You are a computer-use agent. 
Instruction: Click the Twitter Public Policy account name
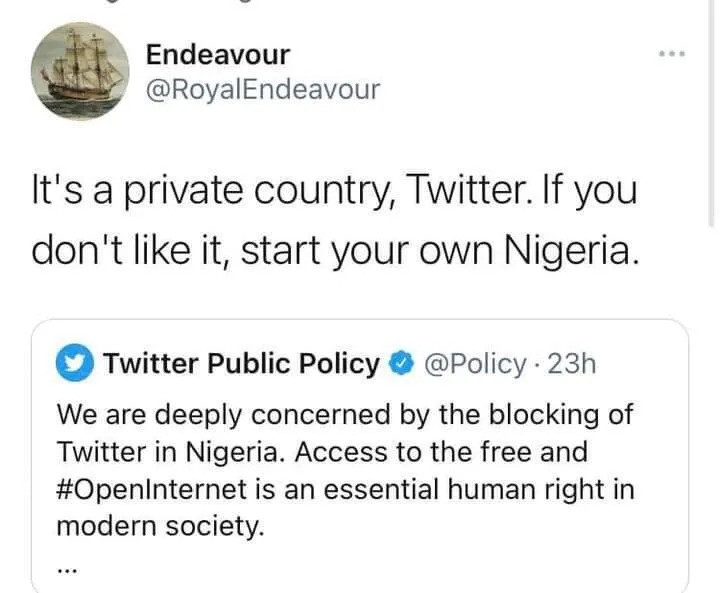pyautogui.click(x=241, y=364)
